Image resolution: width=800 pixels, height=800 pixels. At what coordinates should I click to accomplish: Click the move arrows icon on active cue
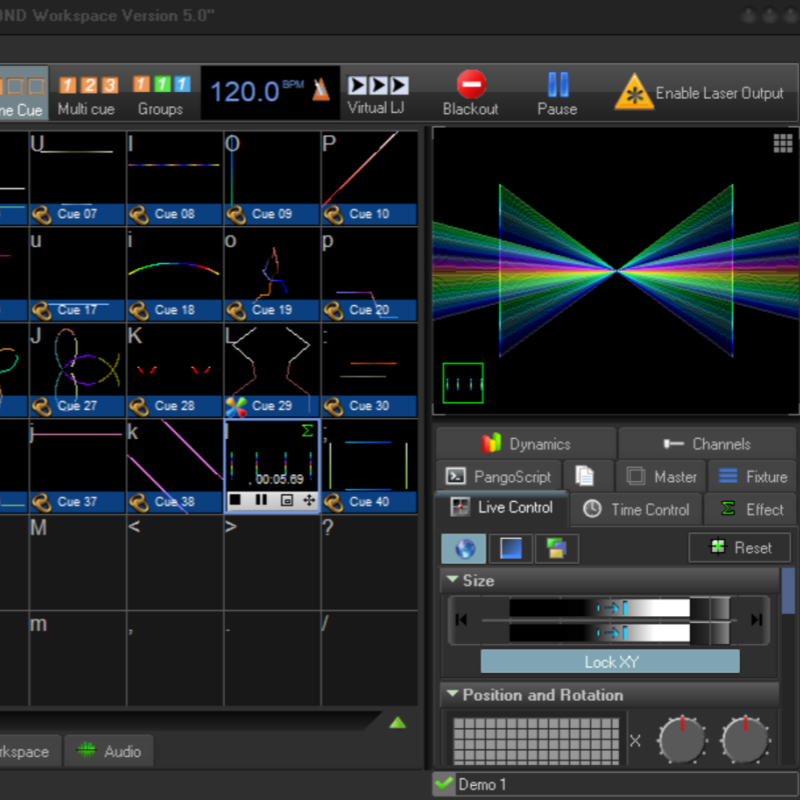coord(309,499)
